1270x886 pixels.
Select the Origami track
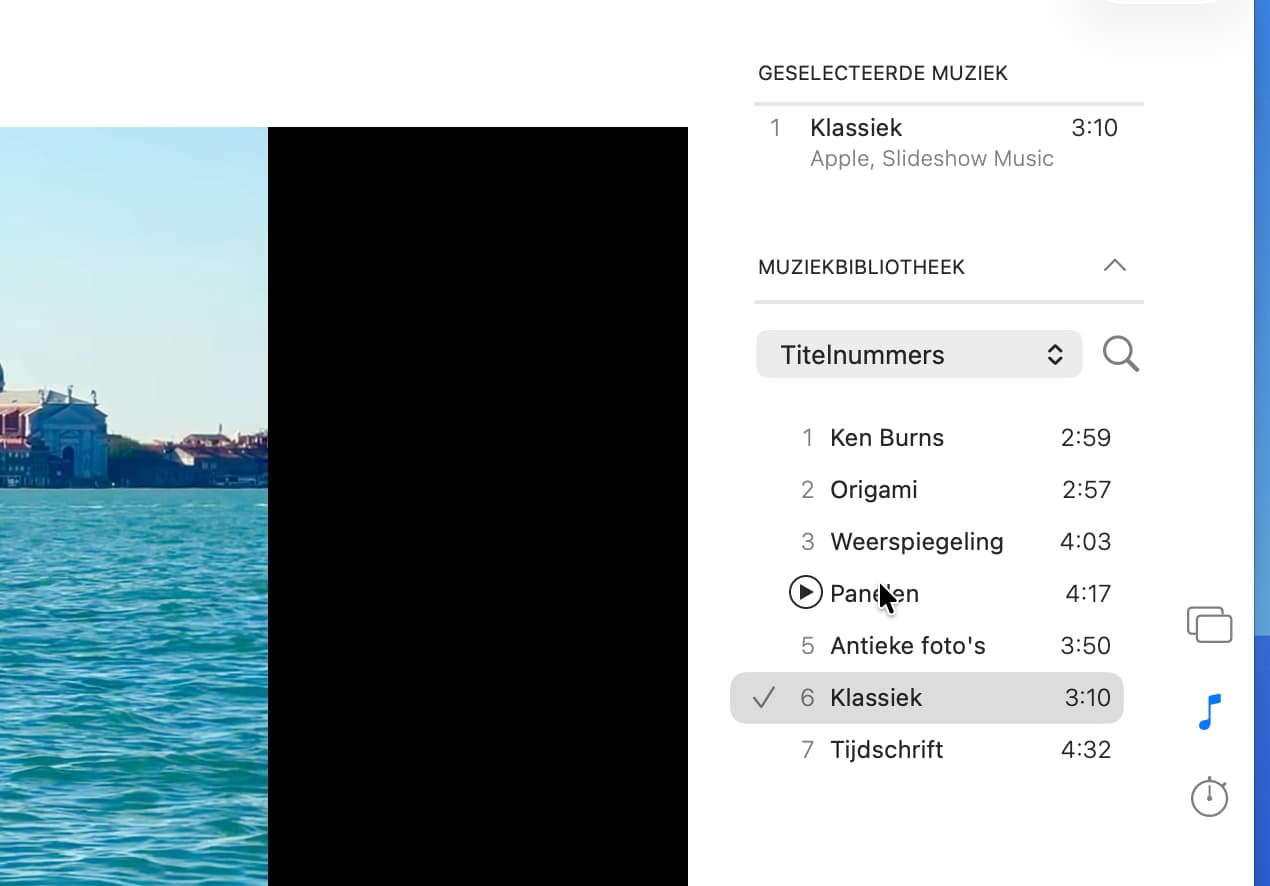927,490
